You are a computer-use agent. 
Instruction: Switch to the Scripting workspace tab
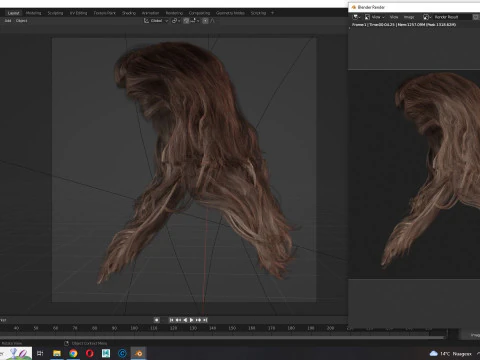[x=258, y=13]
